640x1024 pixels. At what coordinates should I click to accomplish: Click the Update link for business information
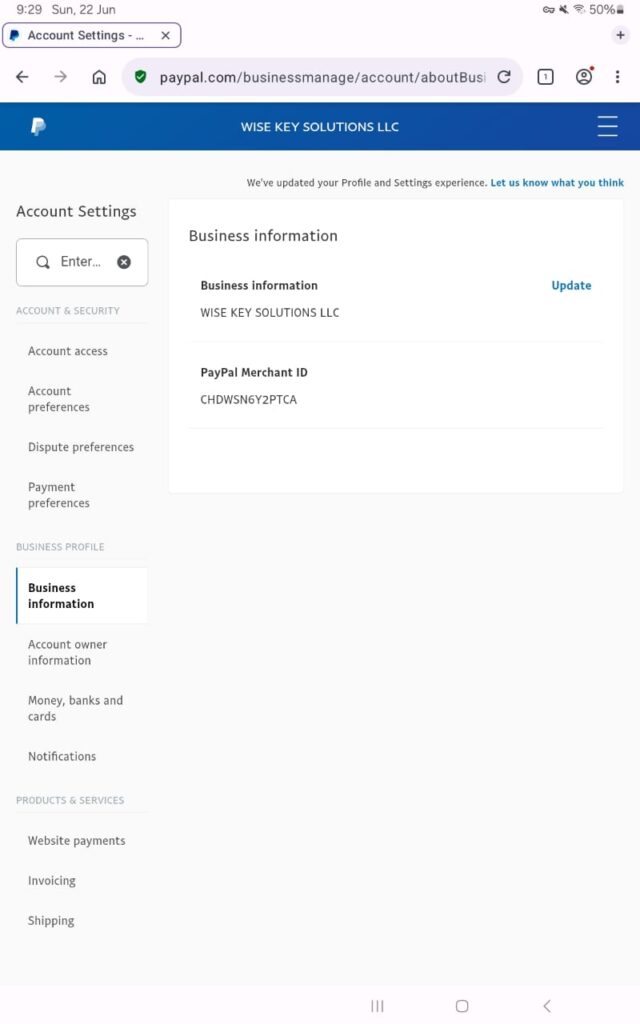click(x=571, y=286)
